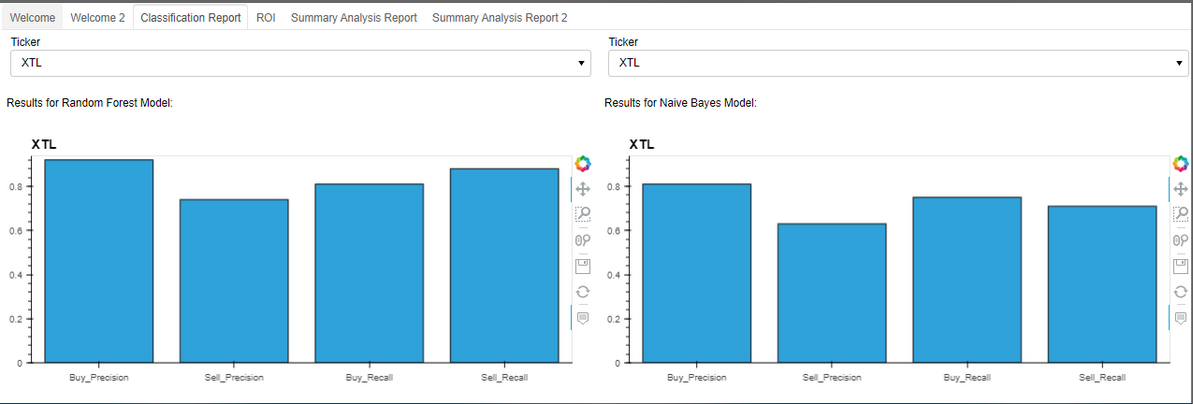
Task: Switch to the Welcome 2 tab
Action: tap(97, 17)
